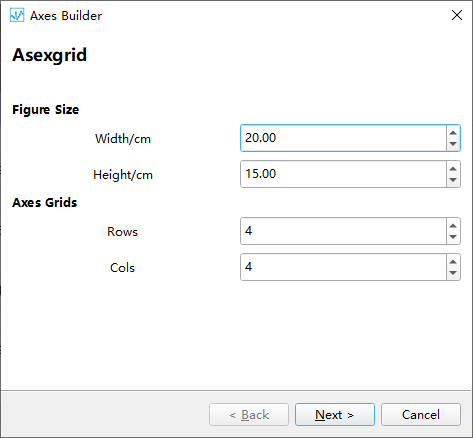Increase Width/cm with up arrow
The width and height of the screenshot is (473, 438).
[x=453, y=132]
